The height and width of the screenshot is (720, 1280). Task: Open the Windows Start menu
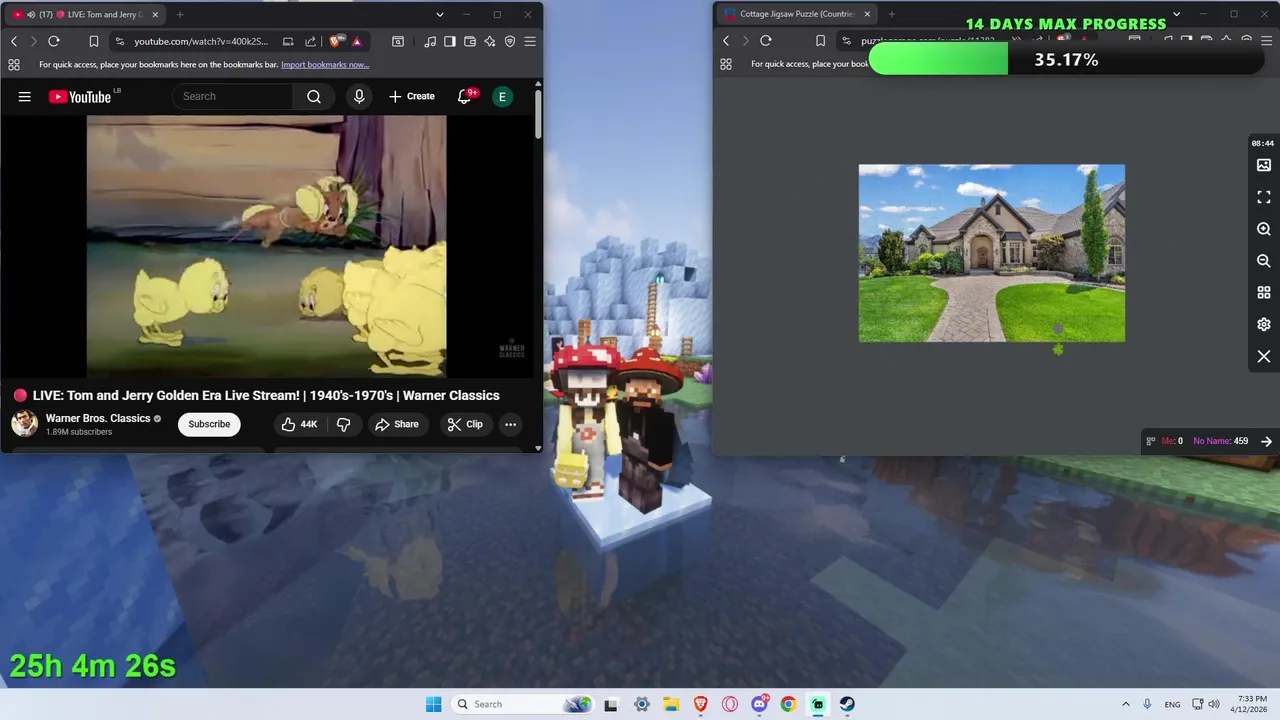click(433, 704)
